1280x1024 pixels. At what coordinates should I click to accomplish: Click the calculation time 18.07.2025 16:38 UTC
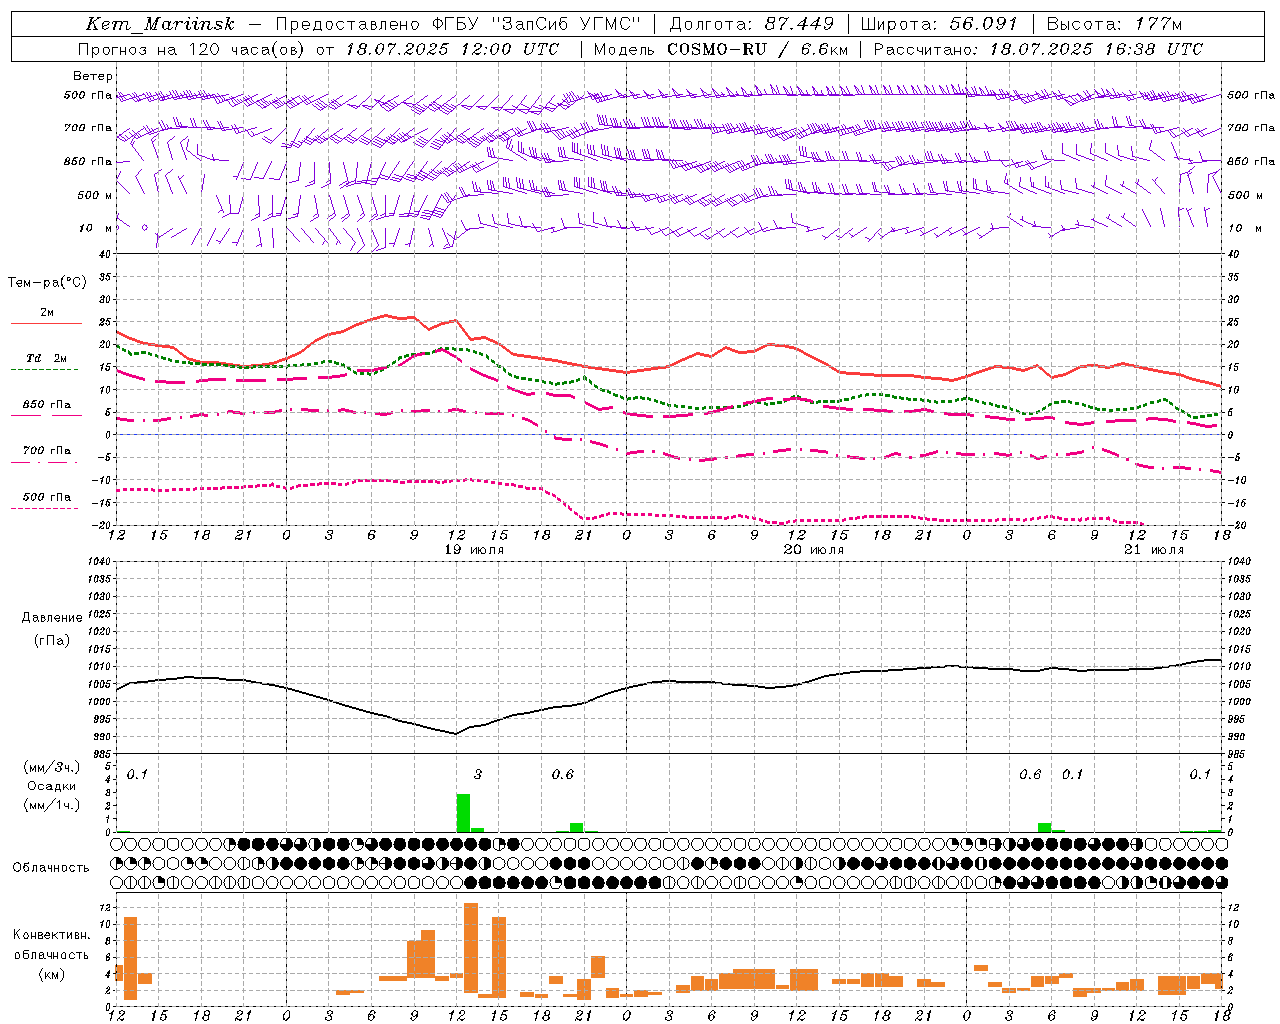(1096, 49)
